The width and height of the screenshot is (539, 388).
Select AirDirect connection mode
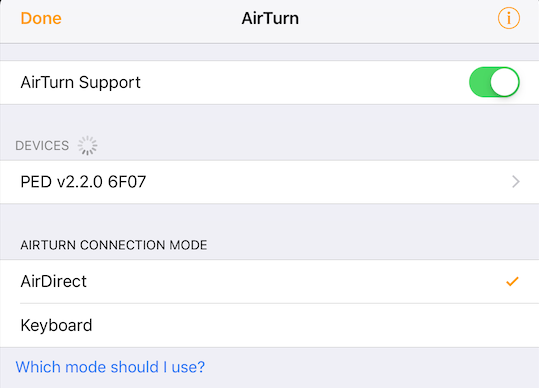[x=270, y=281]
